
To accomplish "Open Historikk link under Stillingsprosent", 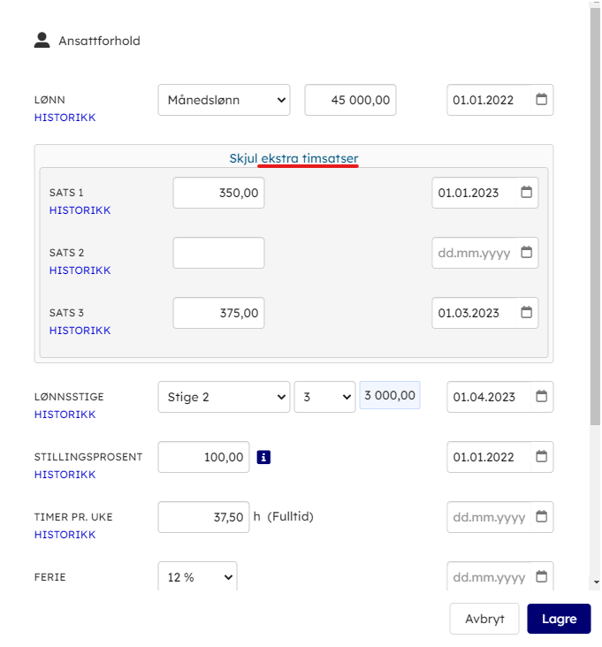I will click(x=65, y=475).
